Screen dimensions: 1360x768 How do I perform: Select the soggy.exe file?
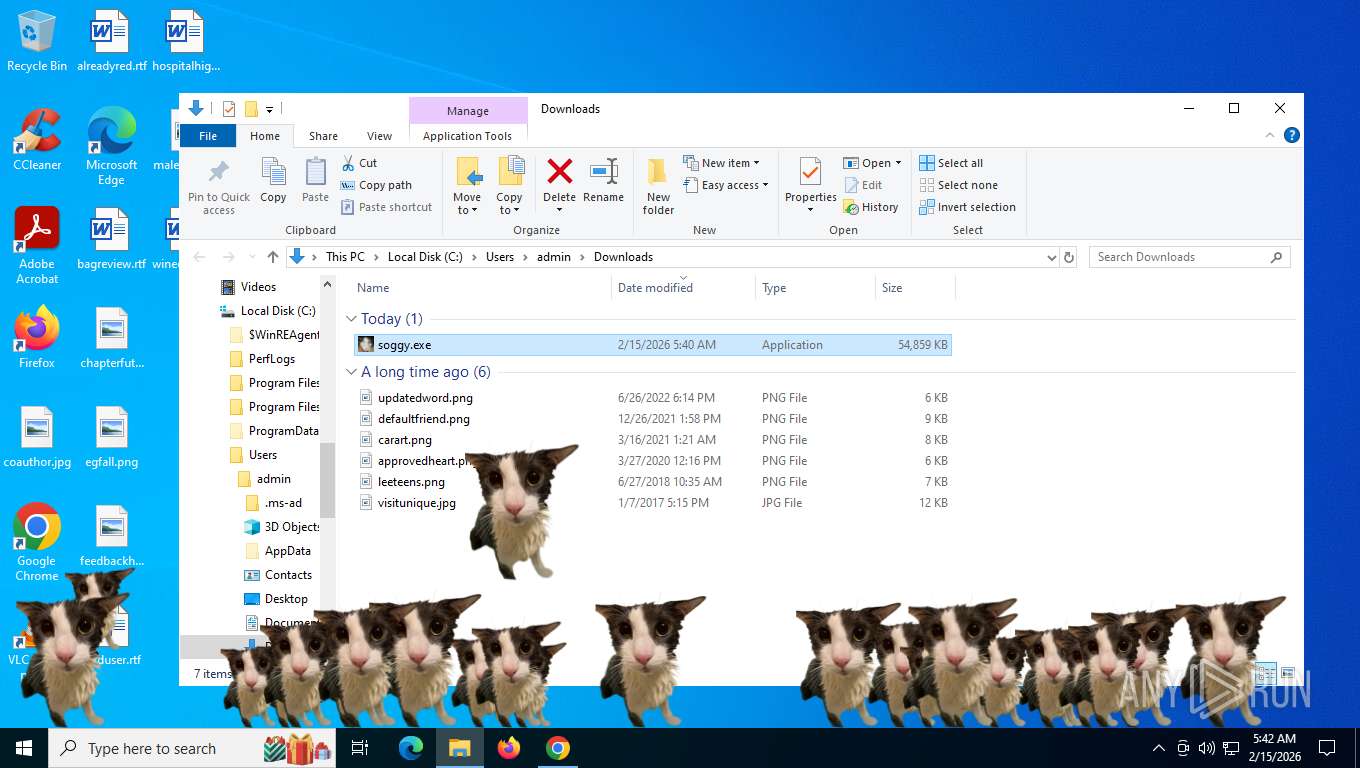pyautogui.click(x=653, y=345)
